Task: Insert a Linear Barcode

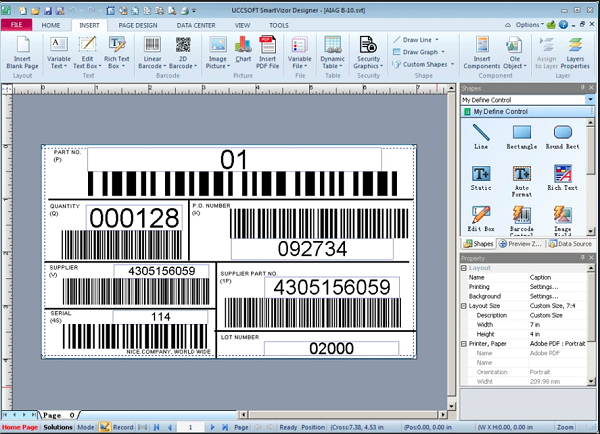Action: pyautogui.click(x=152, y=53)
